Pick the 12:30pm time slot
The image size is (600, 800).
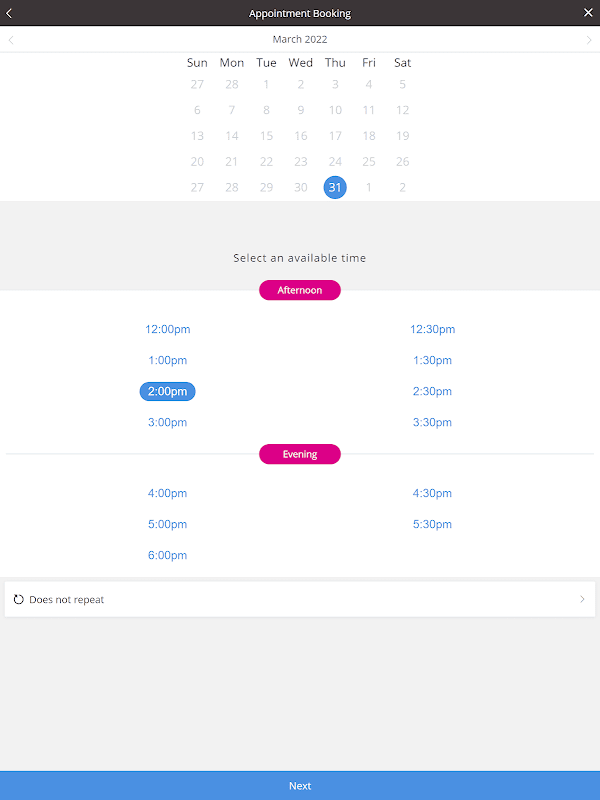pos(432,329)
